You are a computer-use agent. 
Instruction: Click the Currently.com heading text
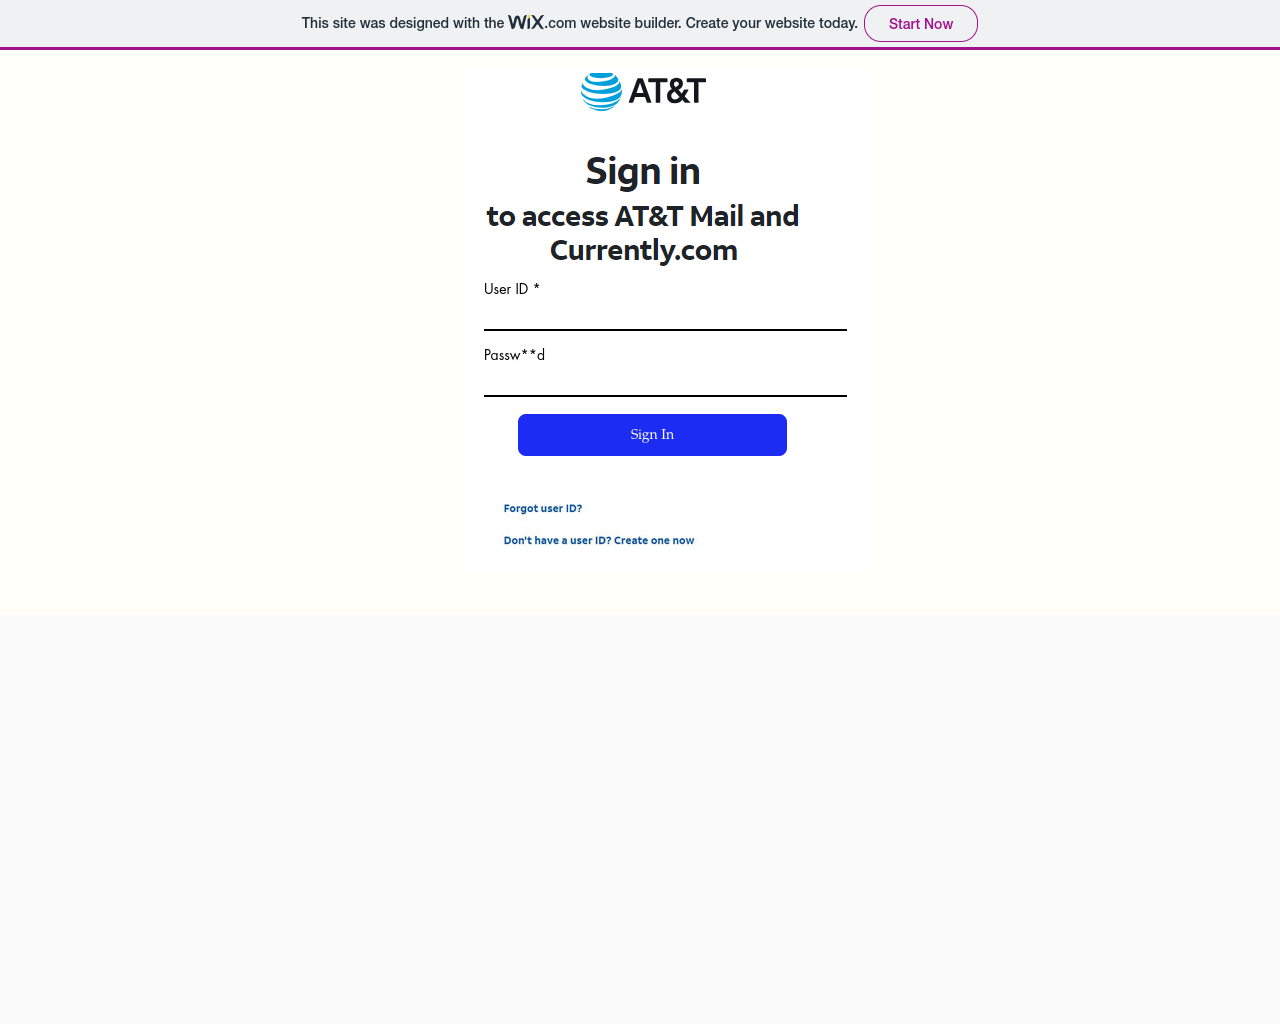(x=644, y=250)
